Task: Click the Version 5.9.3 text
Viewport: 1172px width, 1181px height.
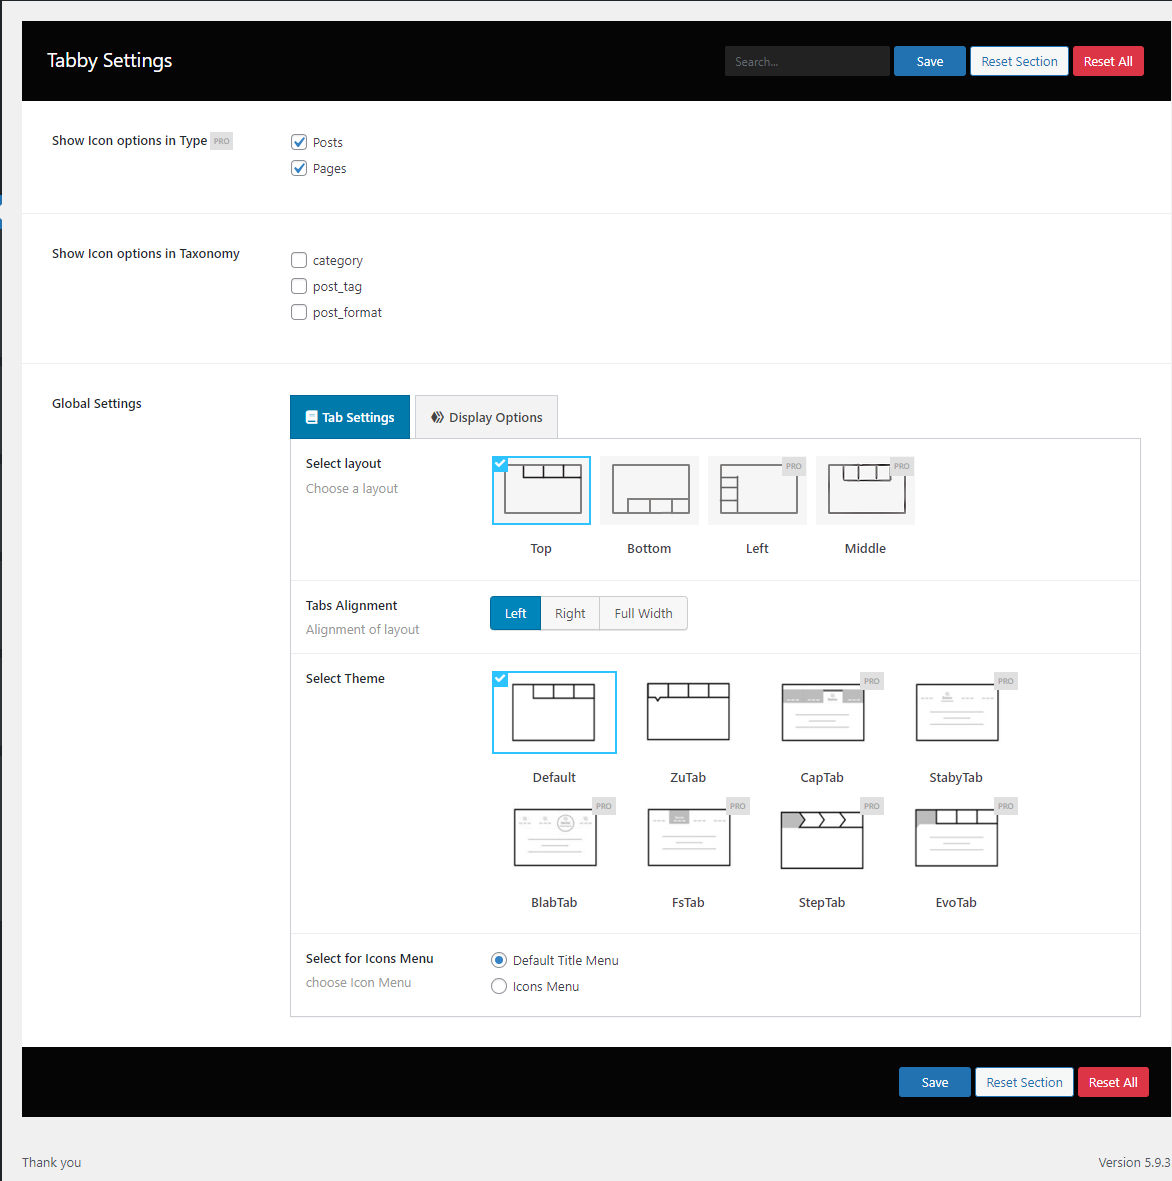Action: [1134, 1162]
